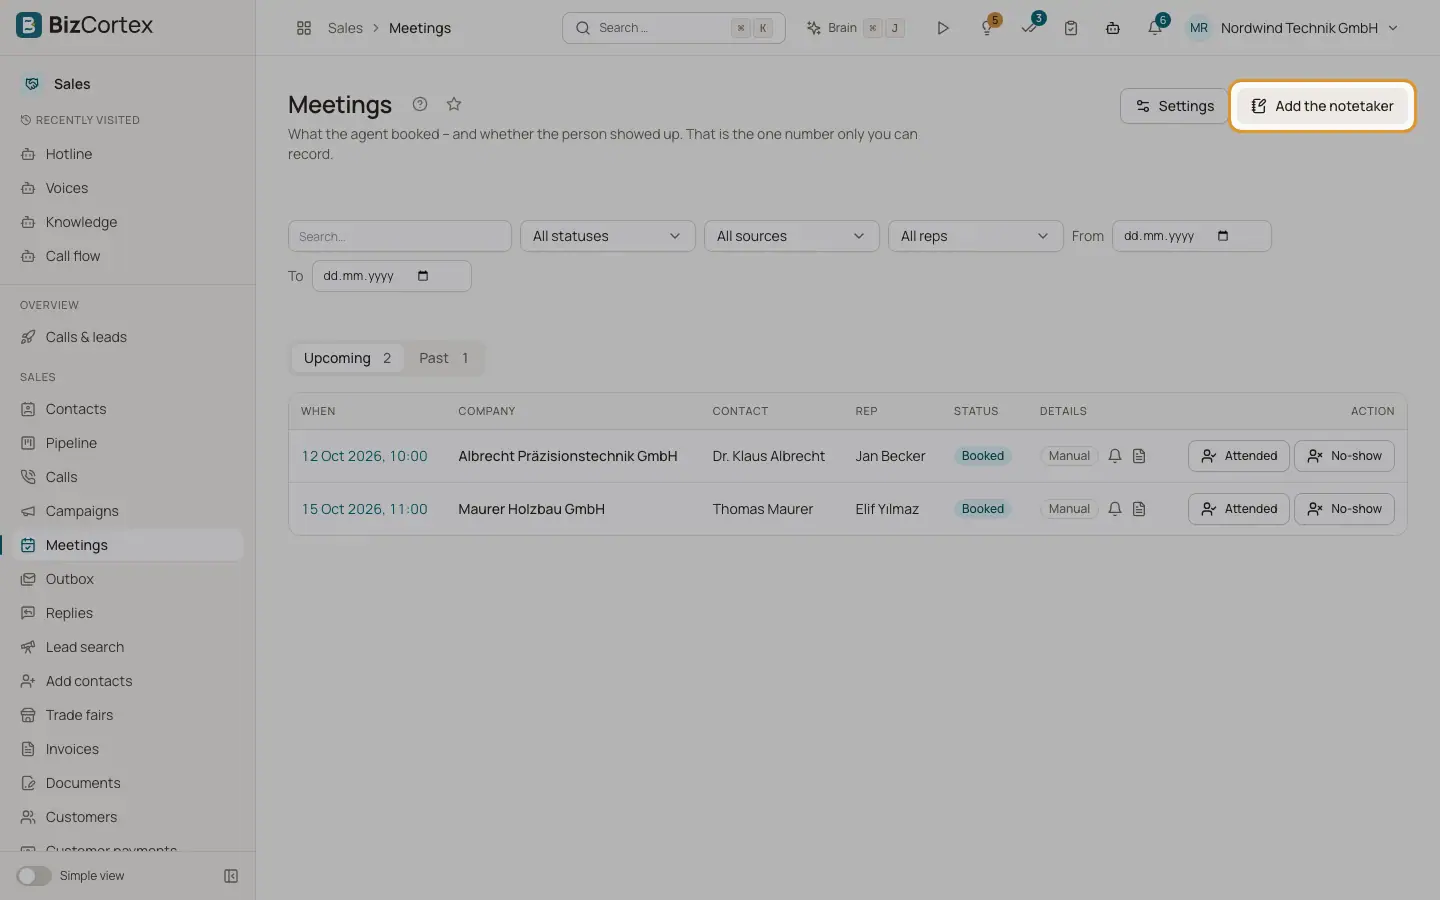1440x900 pixels.
Task: Open the All statuses dropdown
Action: 608,236
